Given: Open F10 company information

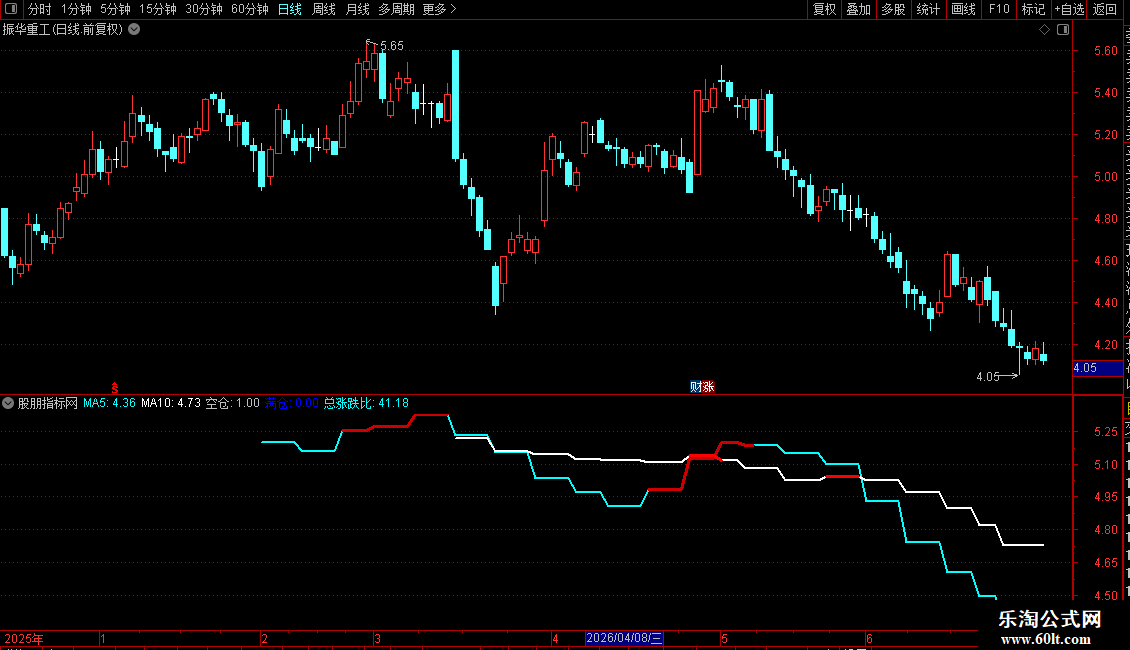Looking at the screenshot, I should pyautogui.click(x=999, y=9).
